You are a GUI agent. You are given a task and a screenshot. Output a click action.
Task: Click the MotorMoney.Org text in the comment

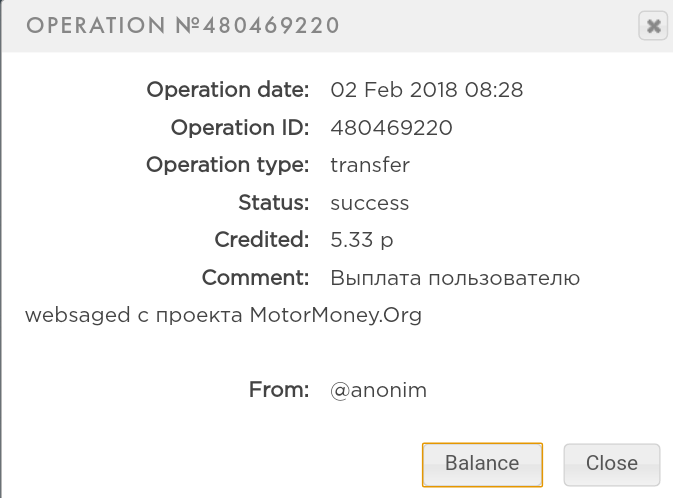tap(337, 315)
